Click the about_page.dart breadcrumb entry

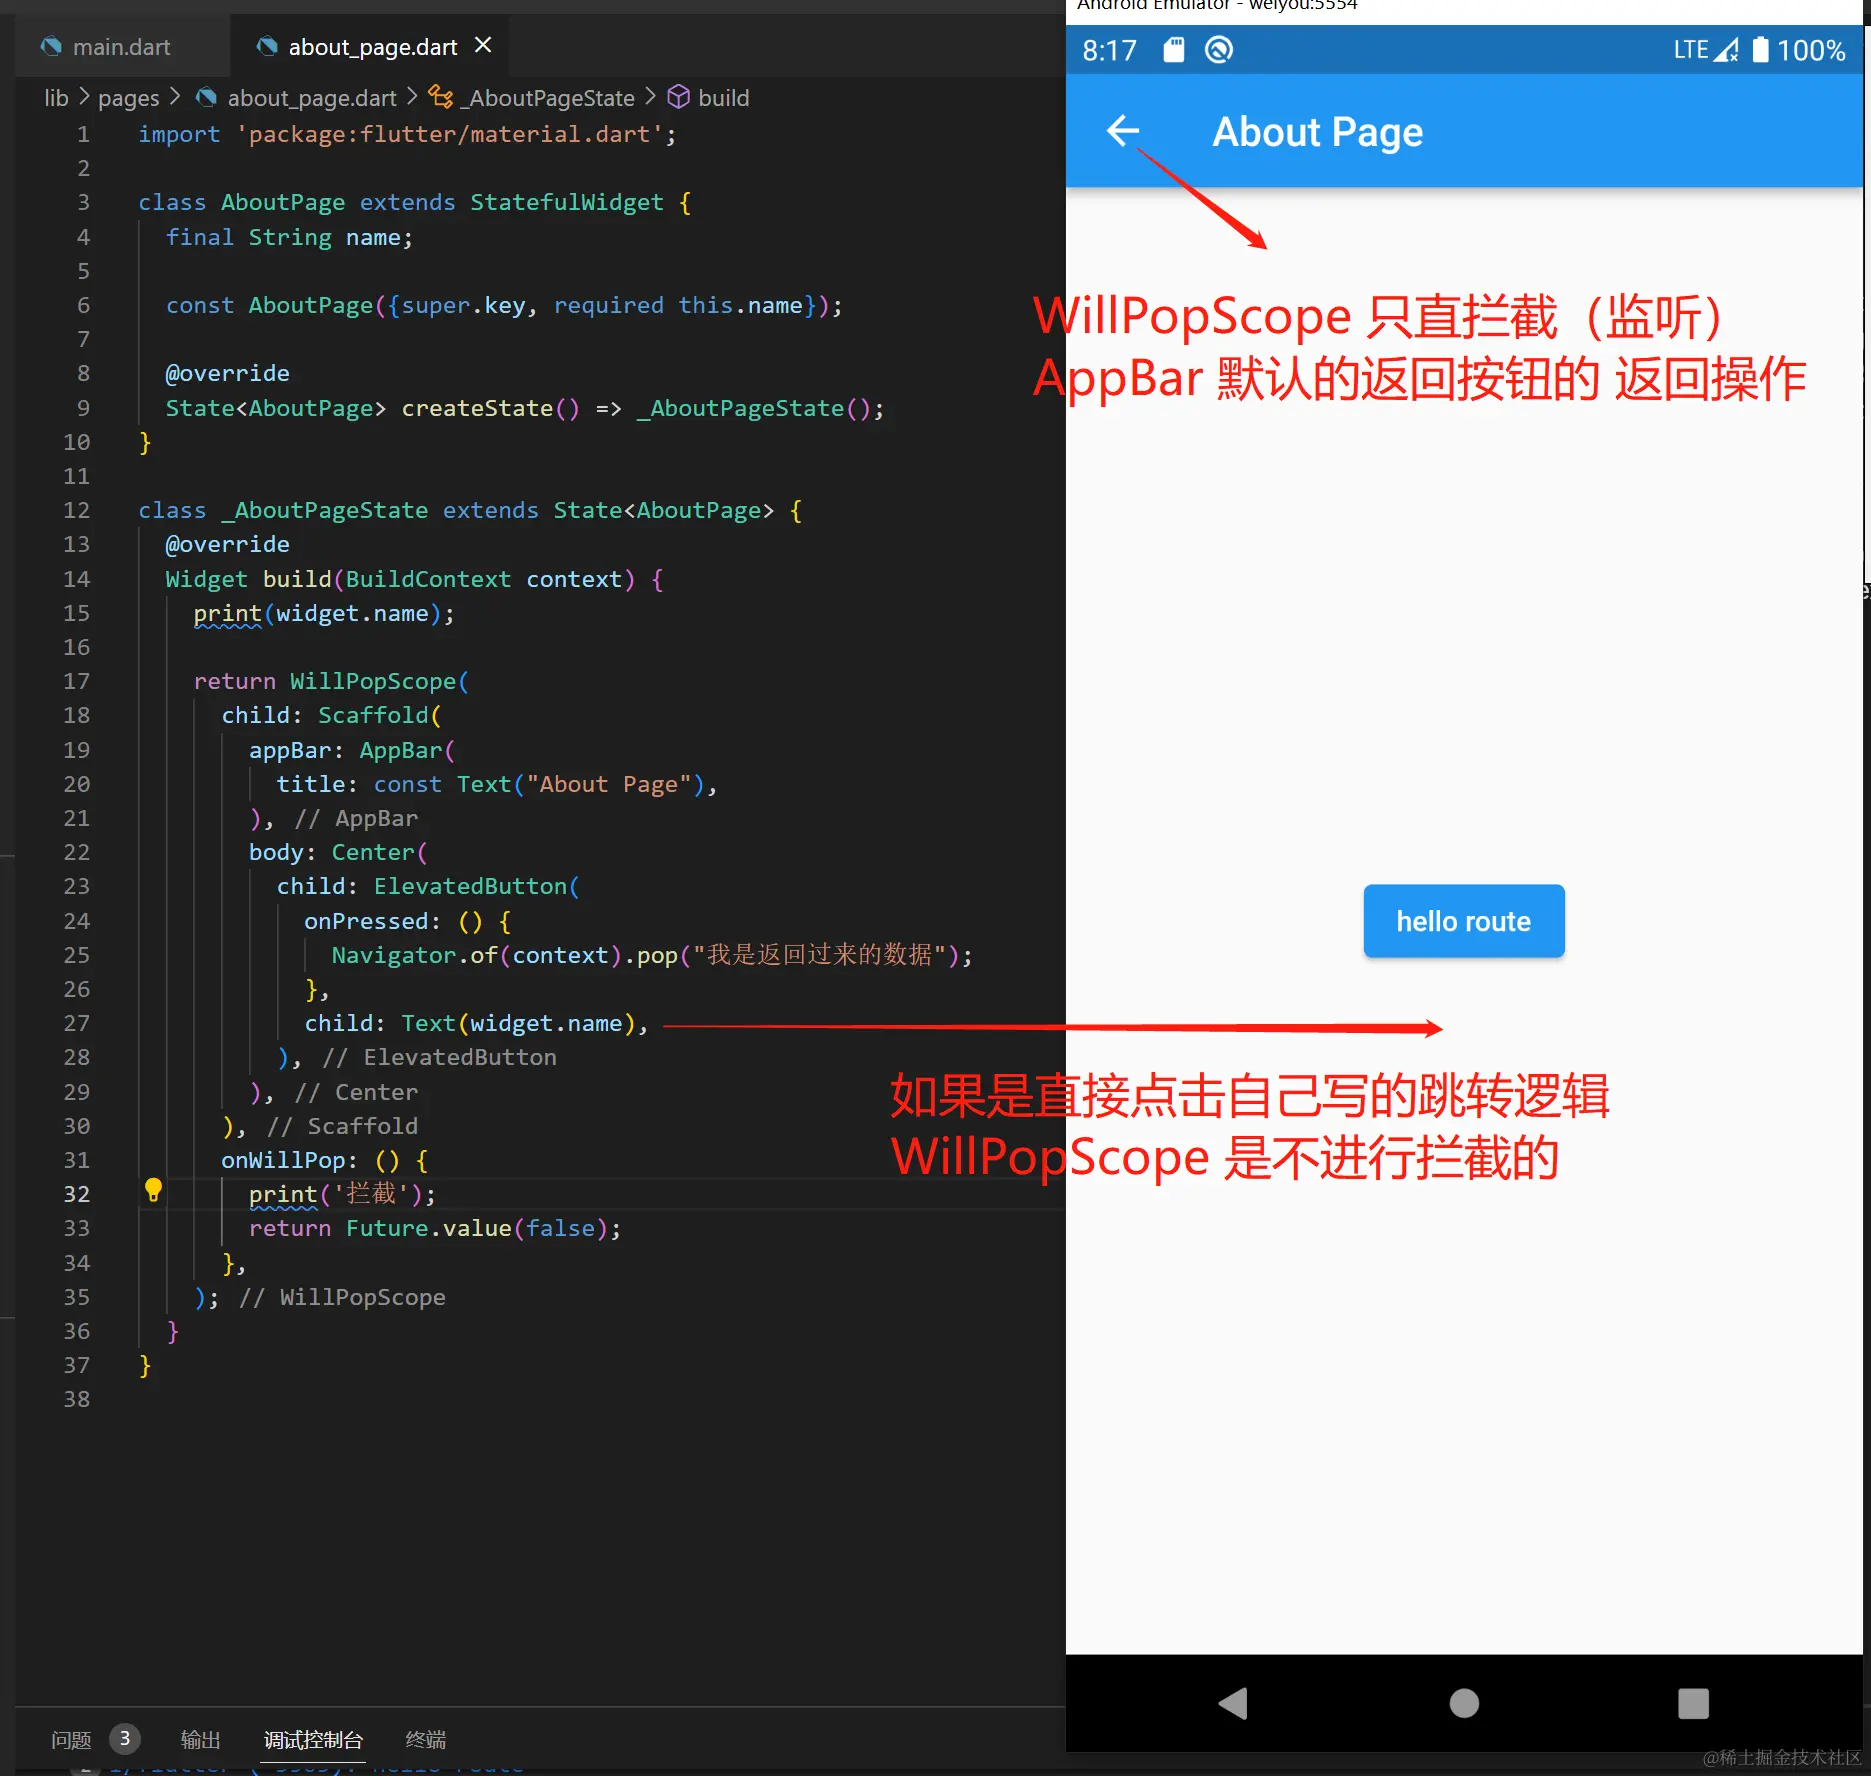(x=311, y=97)
